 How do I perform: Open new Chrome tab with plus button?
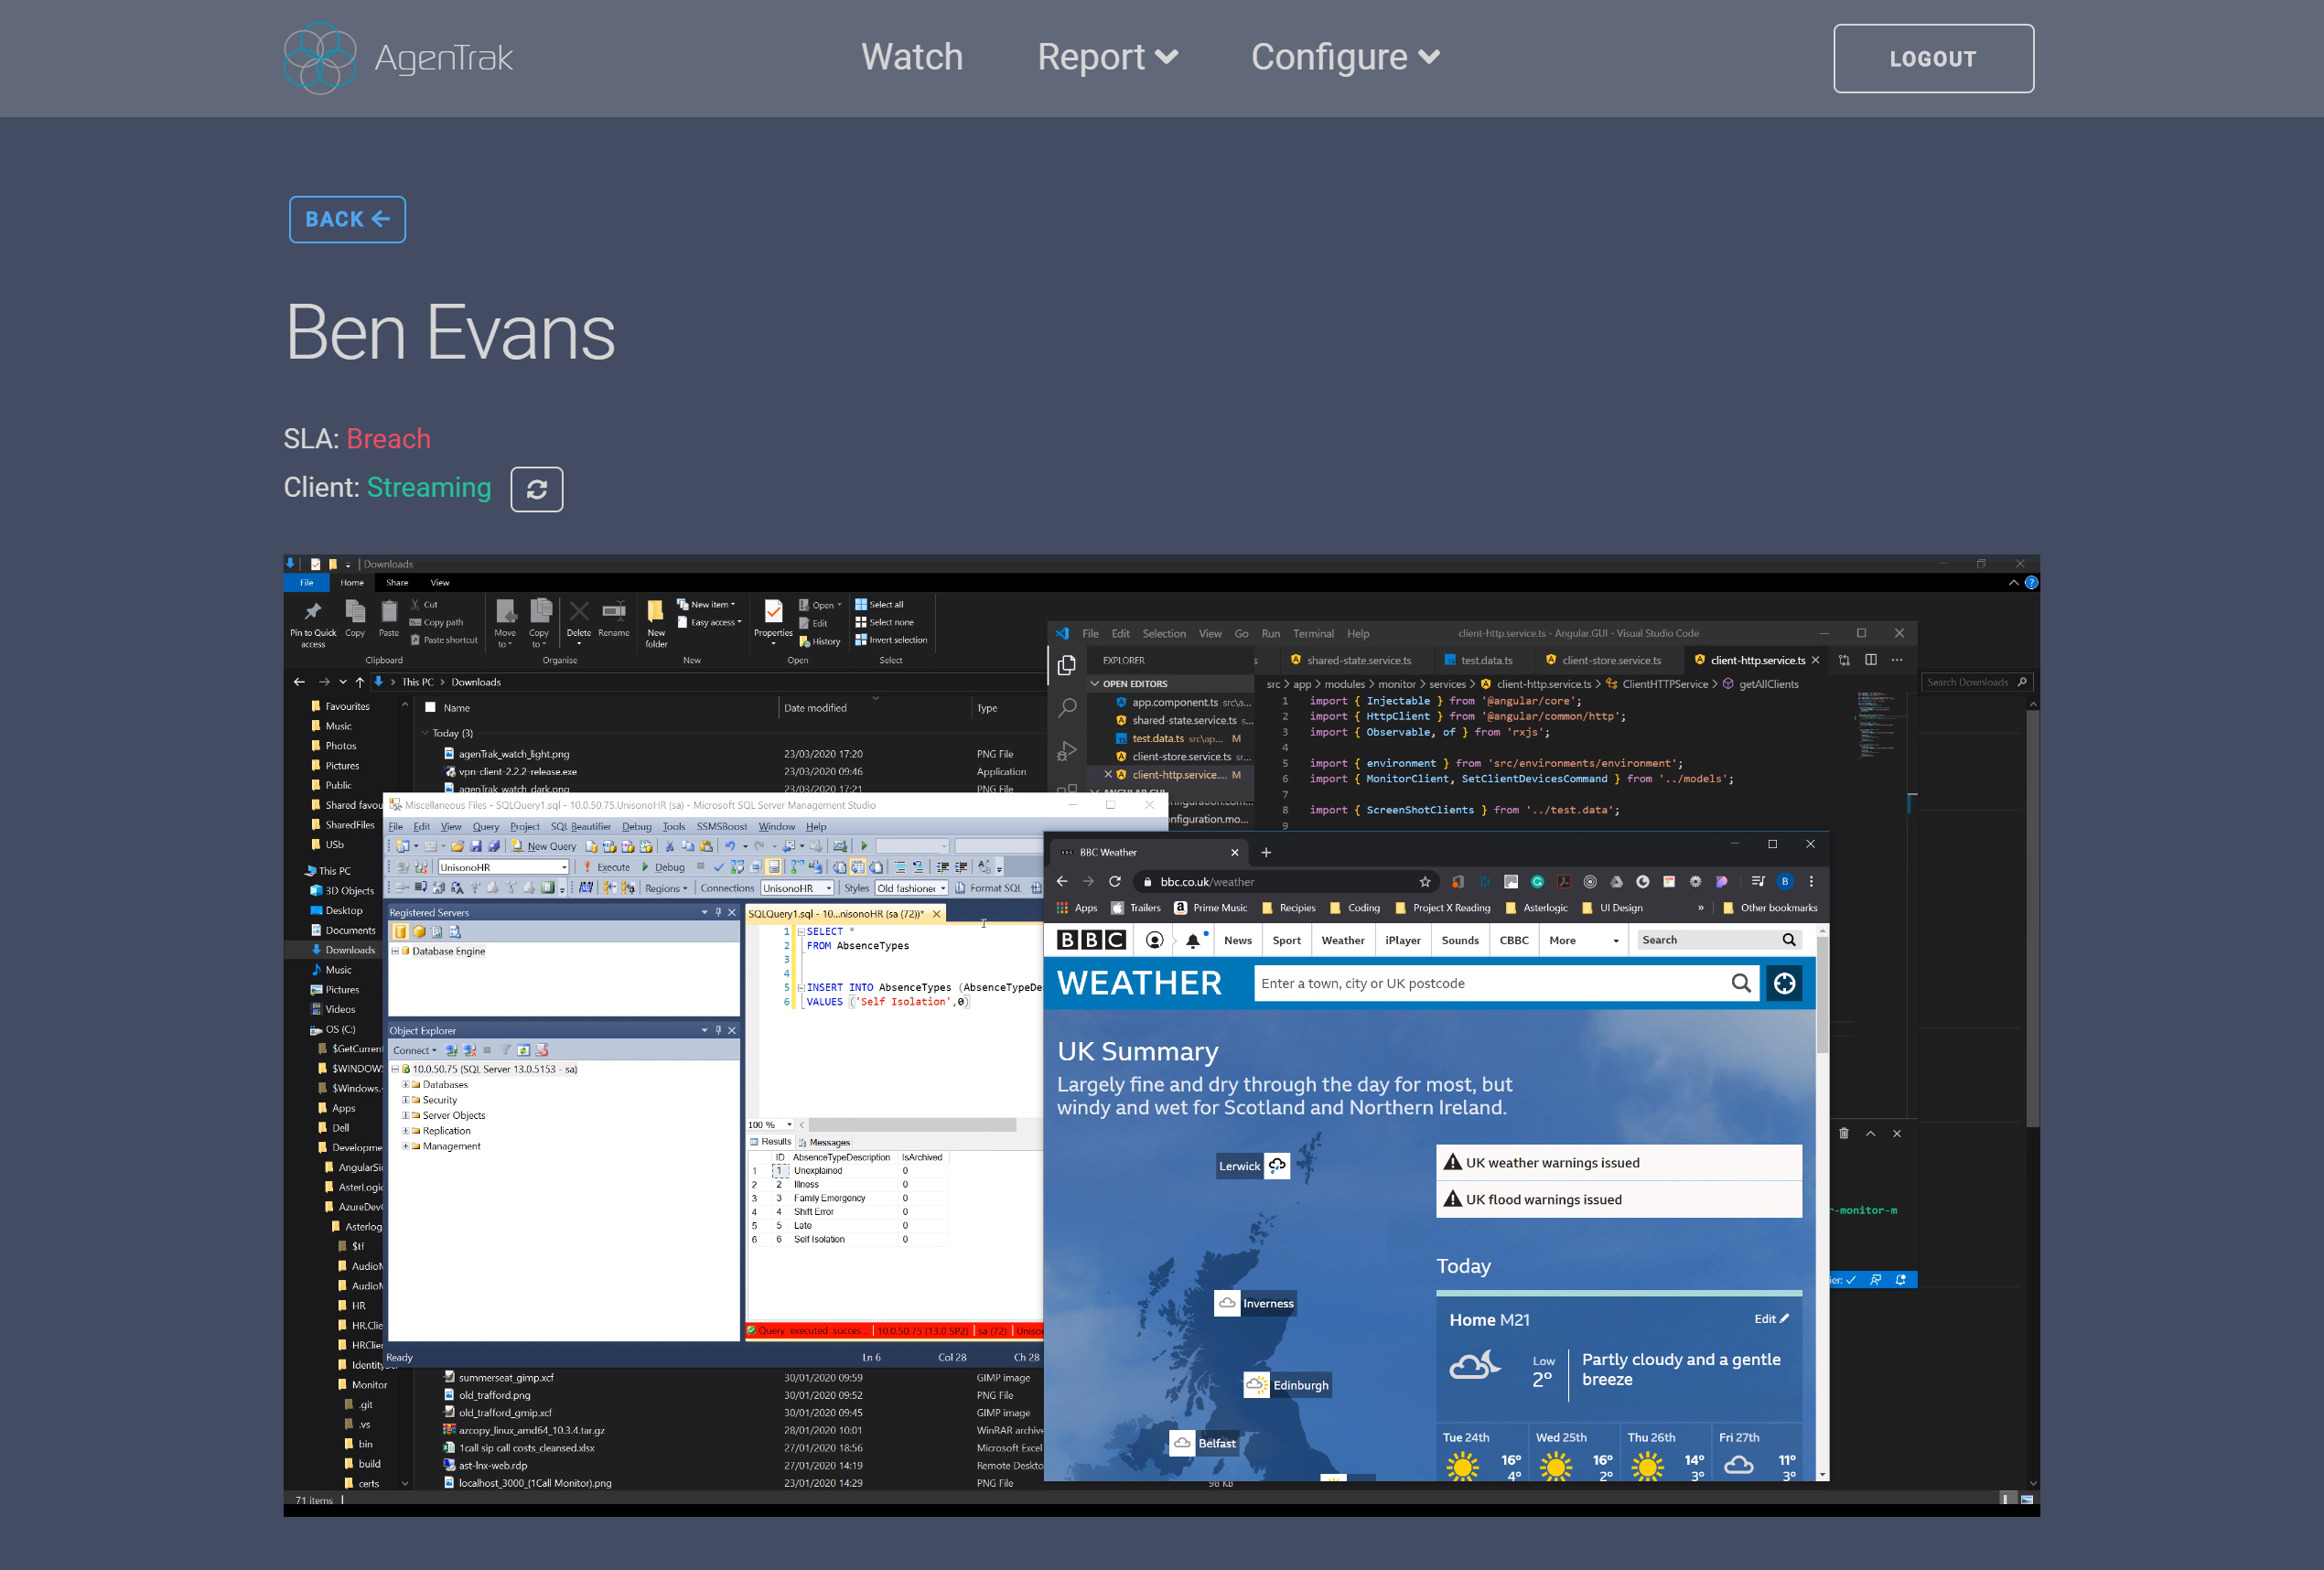point(1266,852)
